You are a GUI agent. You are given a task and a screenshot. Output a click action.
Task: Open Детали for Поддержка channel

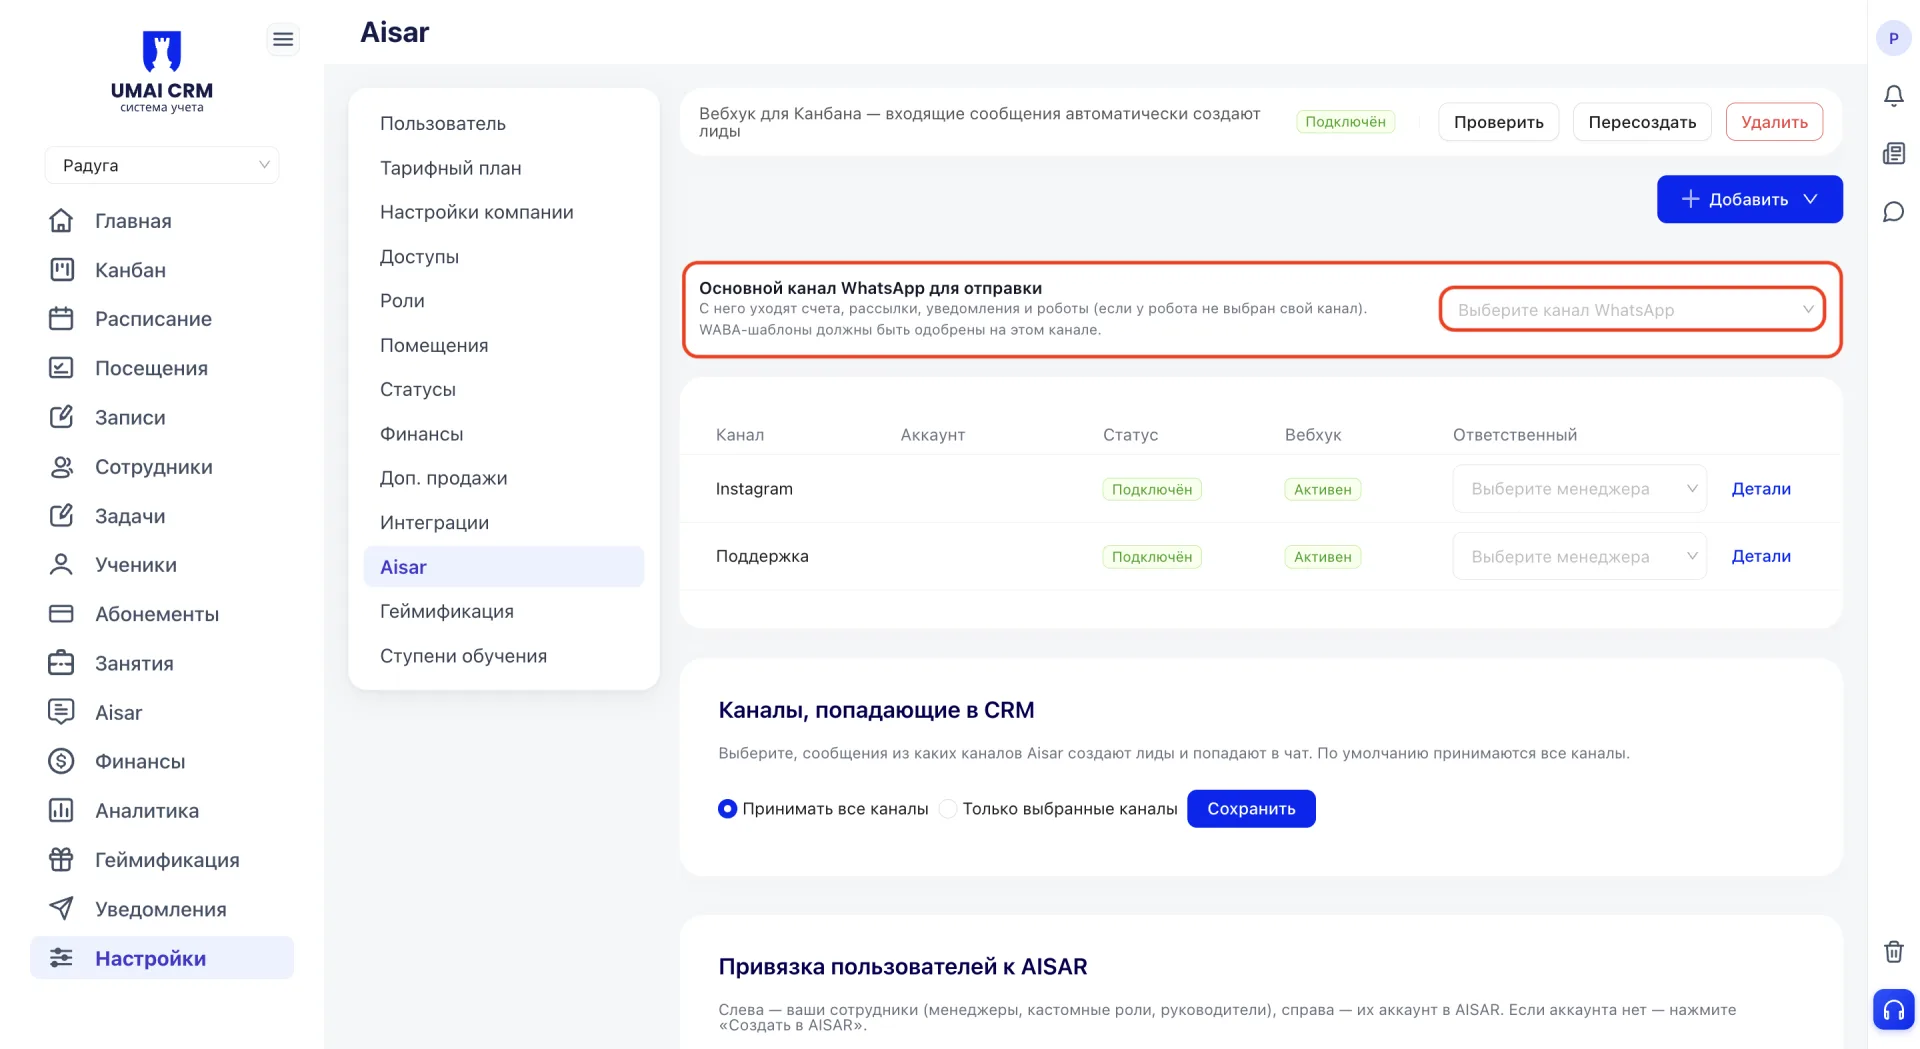tap(1761, 556)
